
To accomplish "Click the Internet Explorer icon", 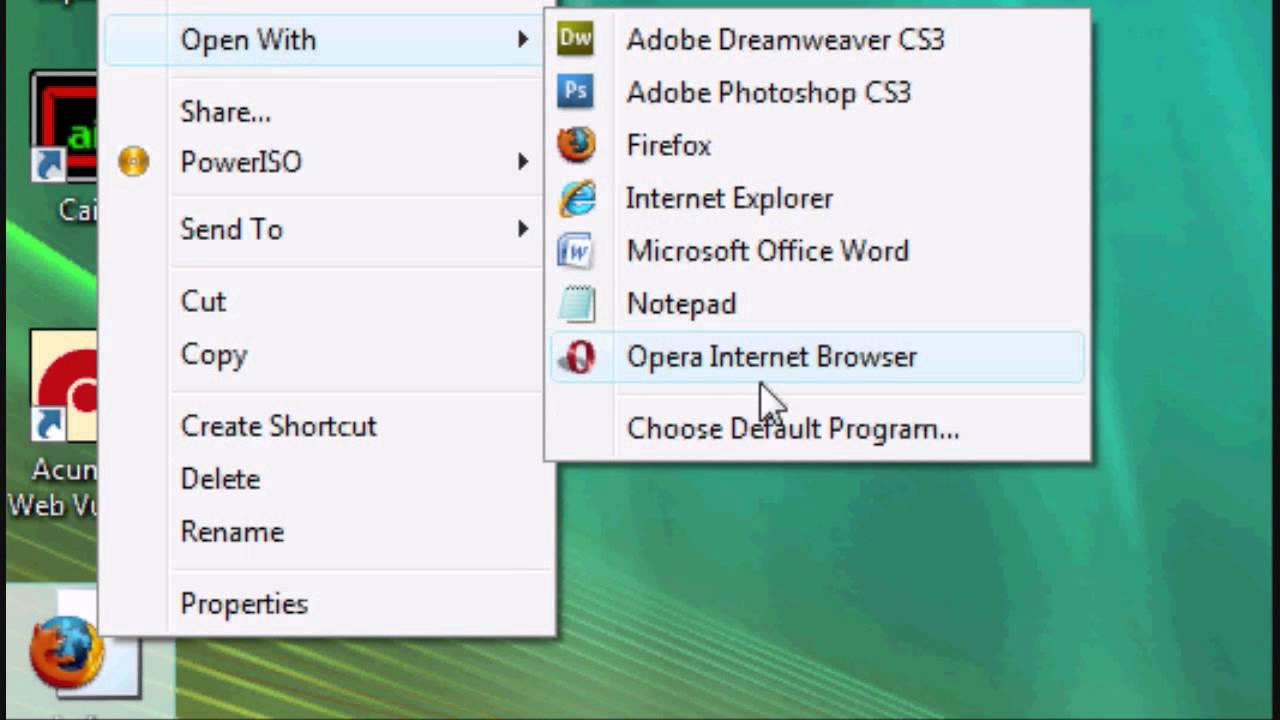I will click(x=577, y=198).
